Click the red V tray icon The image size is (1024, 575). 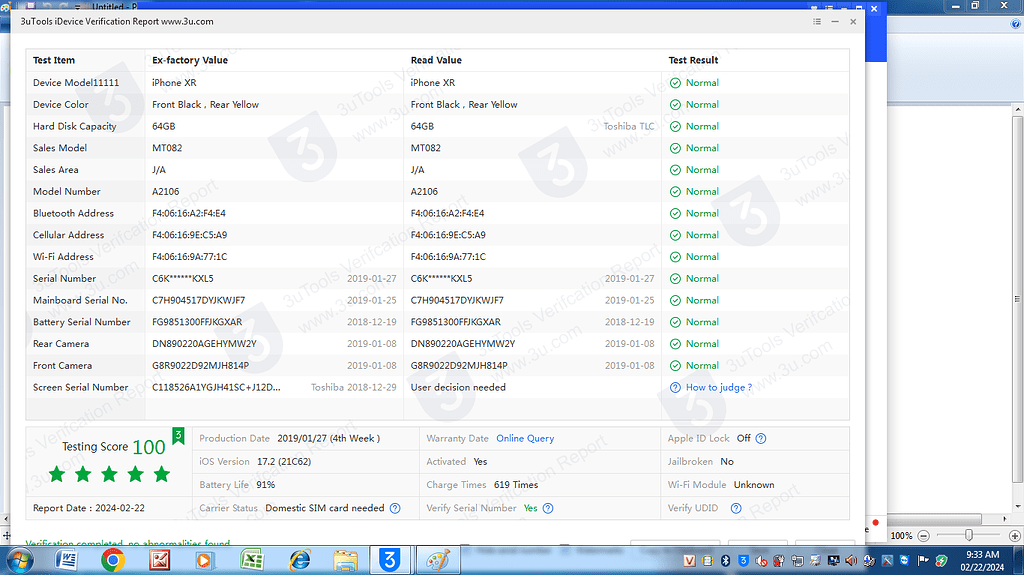click(690, 561)
